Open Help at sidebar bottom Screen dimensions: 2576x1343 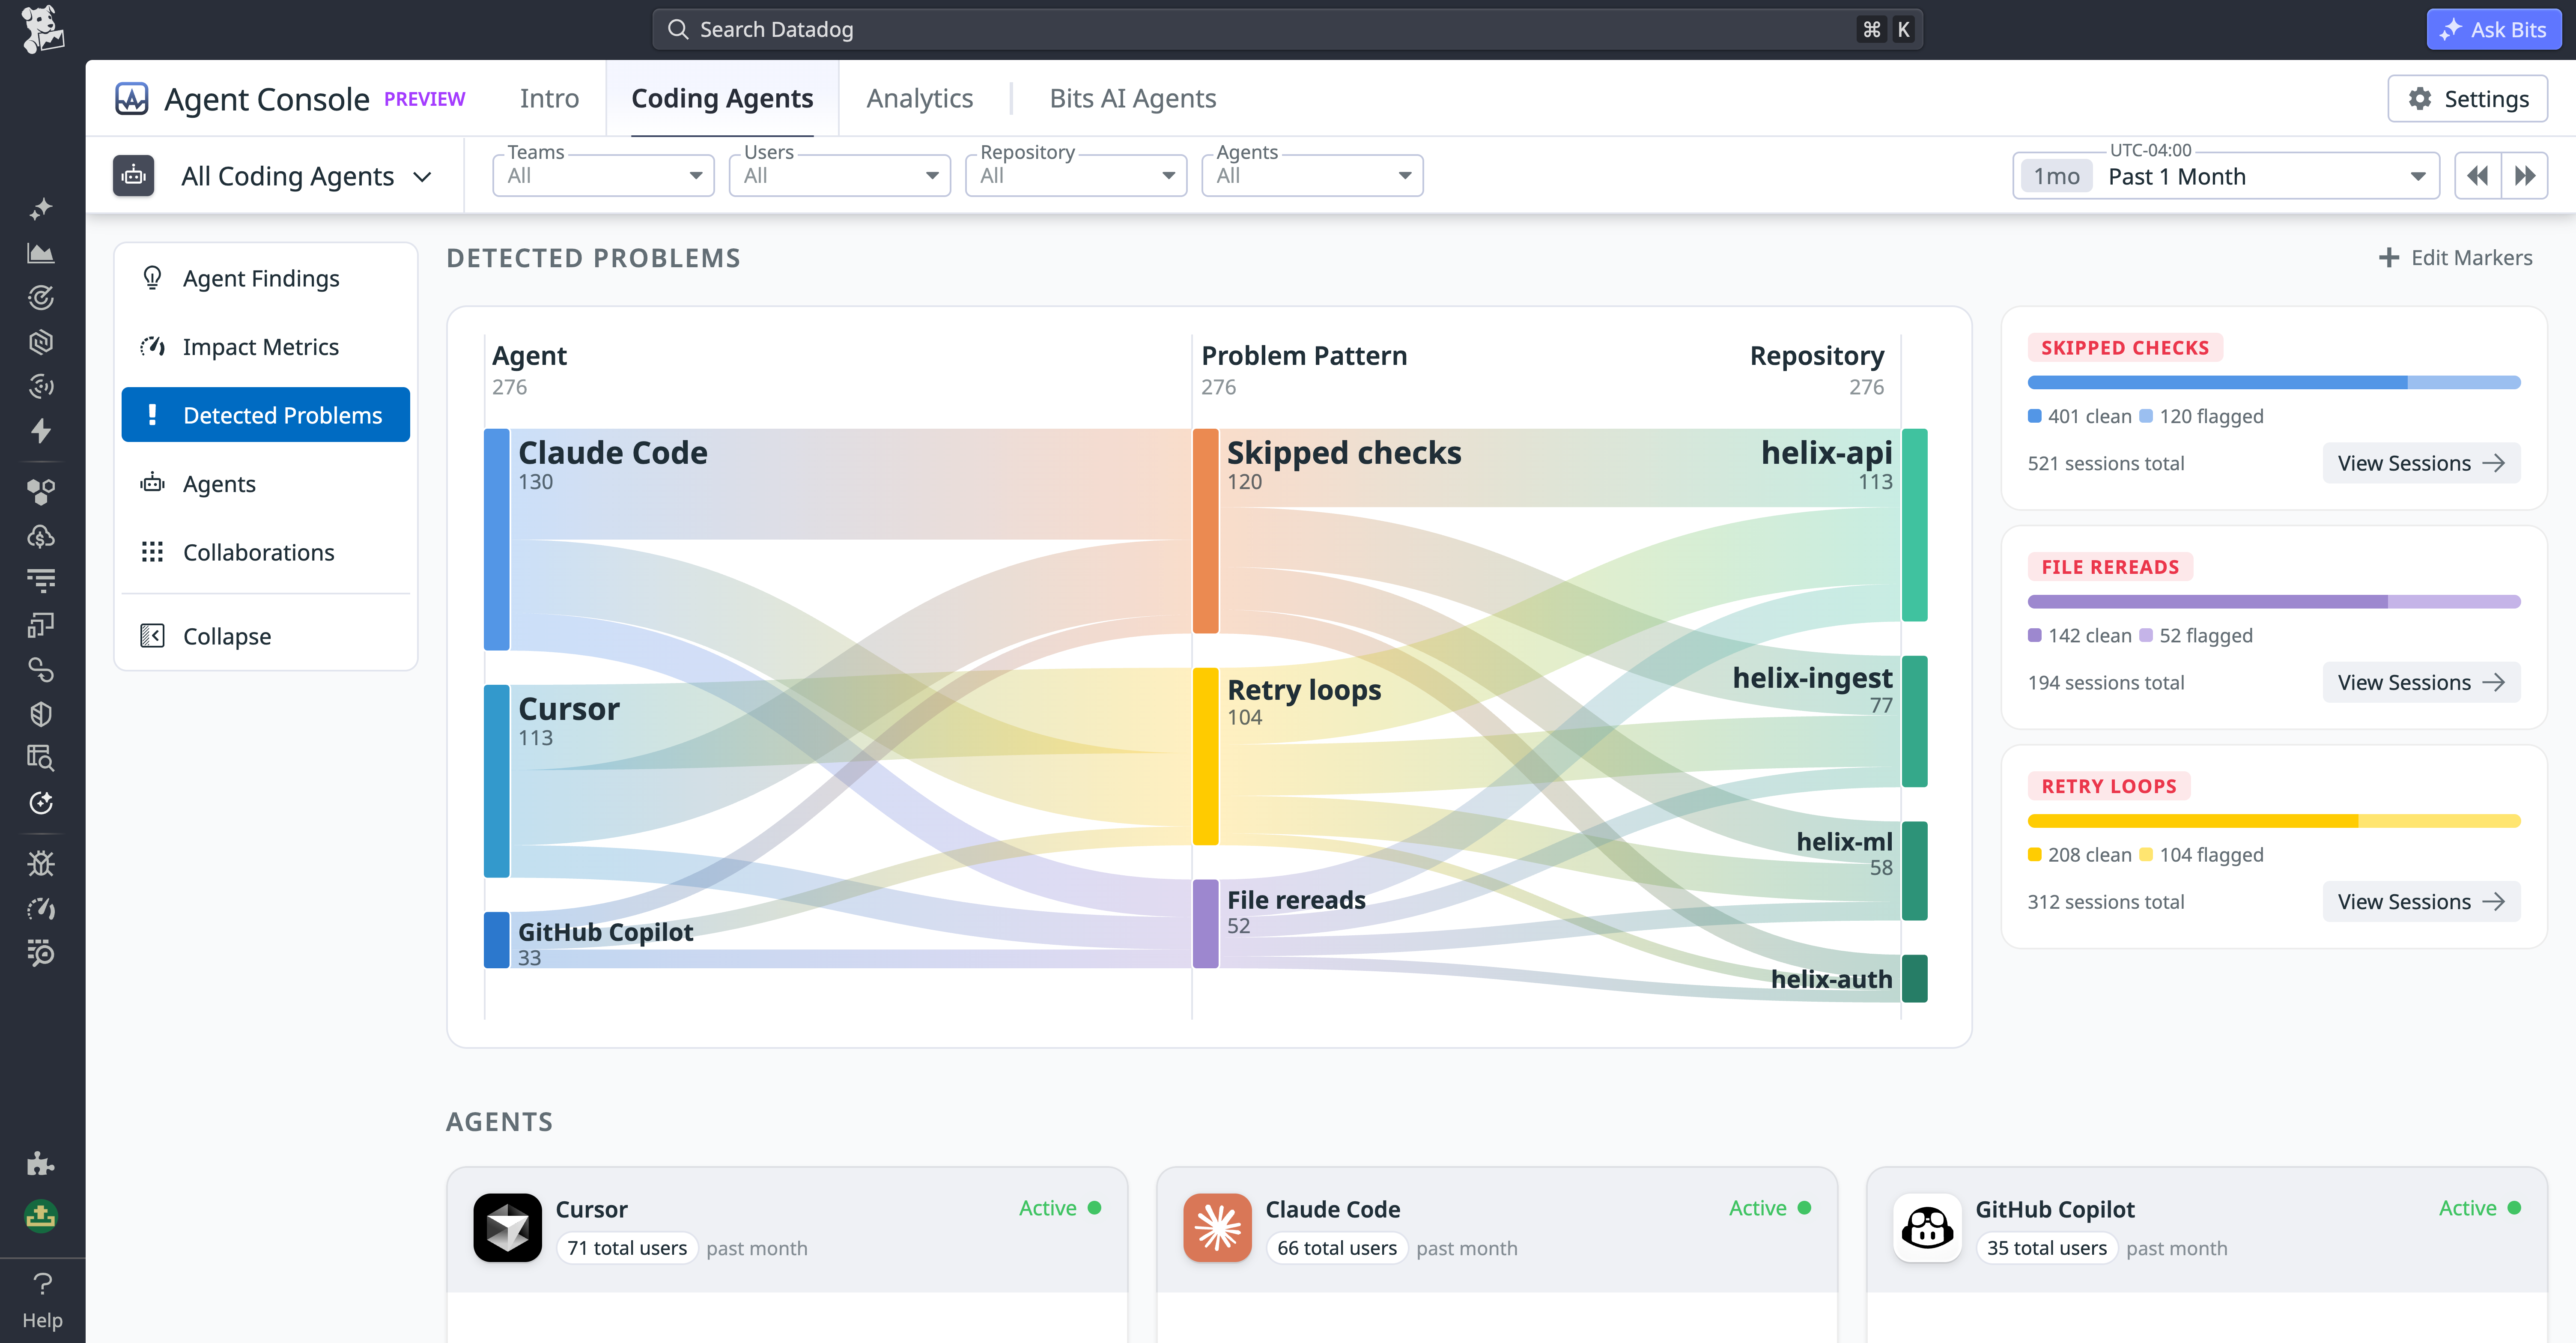point(42,1300)
